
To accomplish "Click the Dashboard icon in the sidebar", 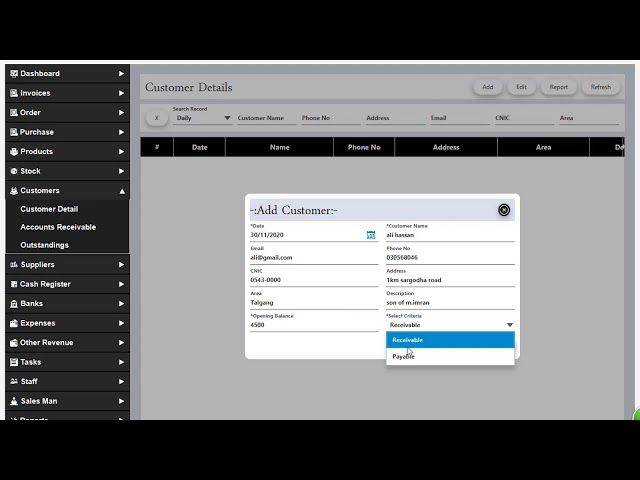I will pyautogui.click(x=14, y=74).
